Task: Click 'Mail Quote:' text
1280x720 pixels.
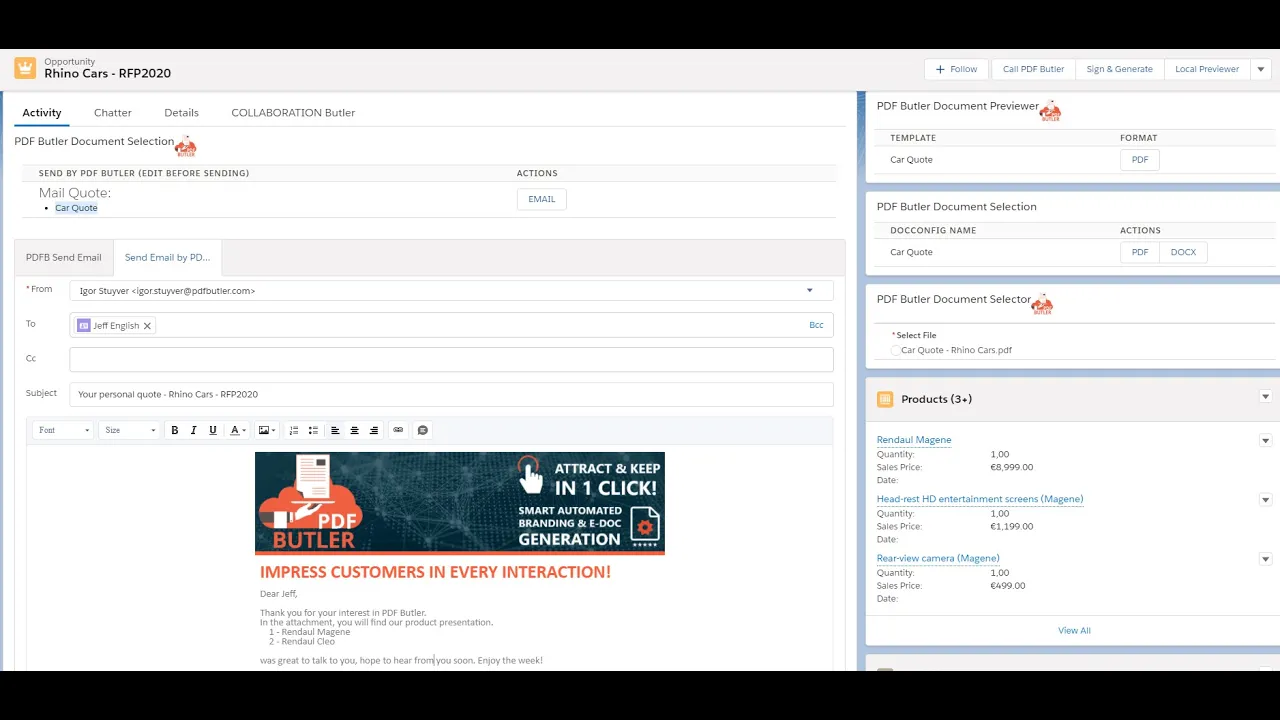Action: click(x=75, y=193)
